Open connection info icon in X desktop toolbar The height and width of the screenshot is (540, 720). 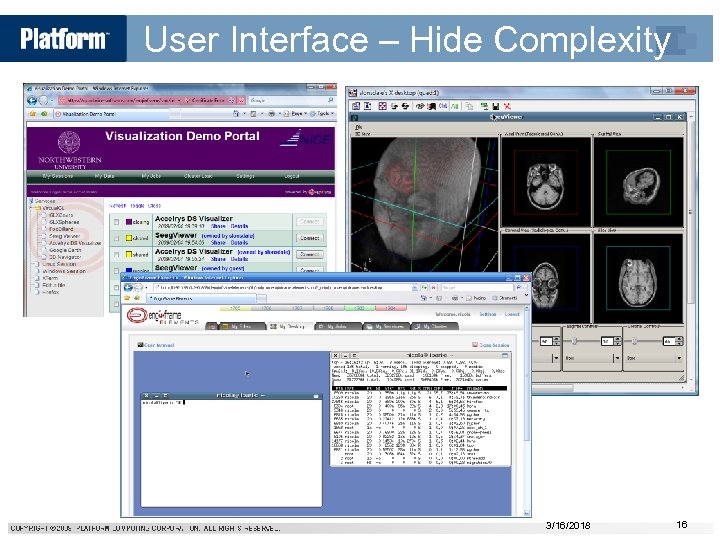click(367, 106)
